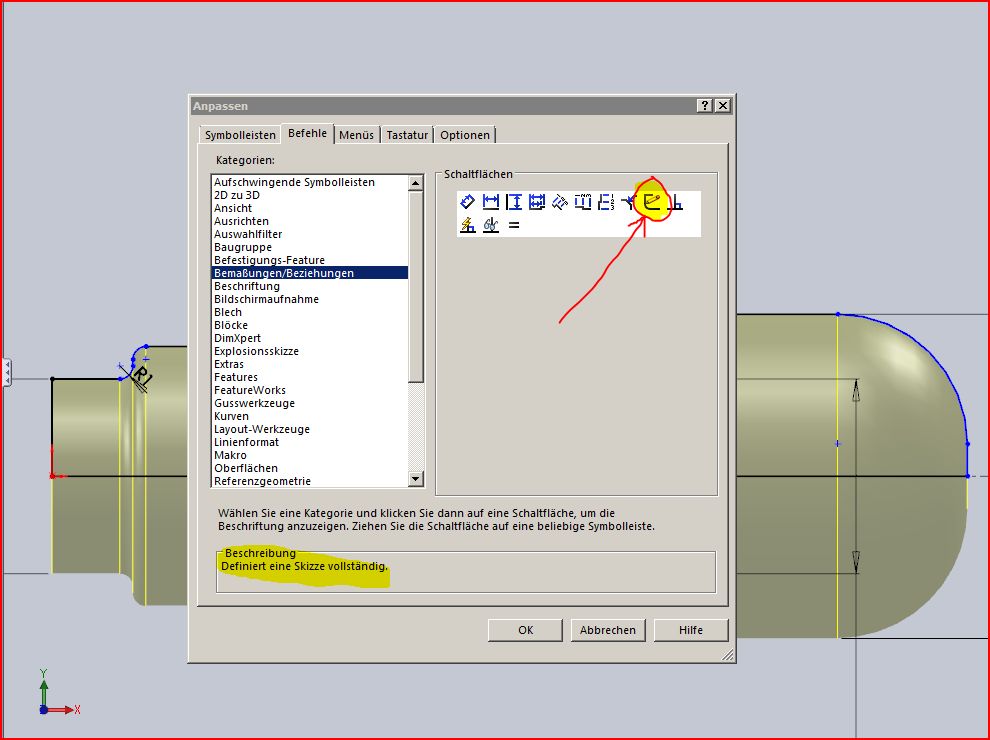
Task: Select the Ordinate Dimension button icon
Action: click(560, 202)
